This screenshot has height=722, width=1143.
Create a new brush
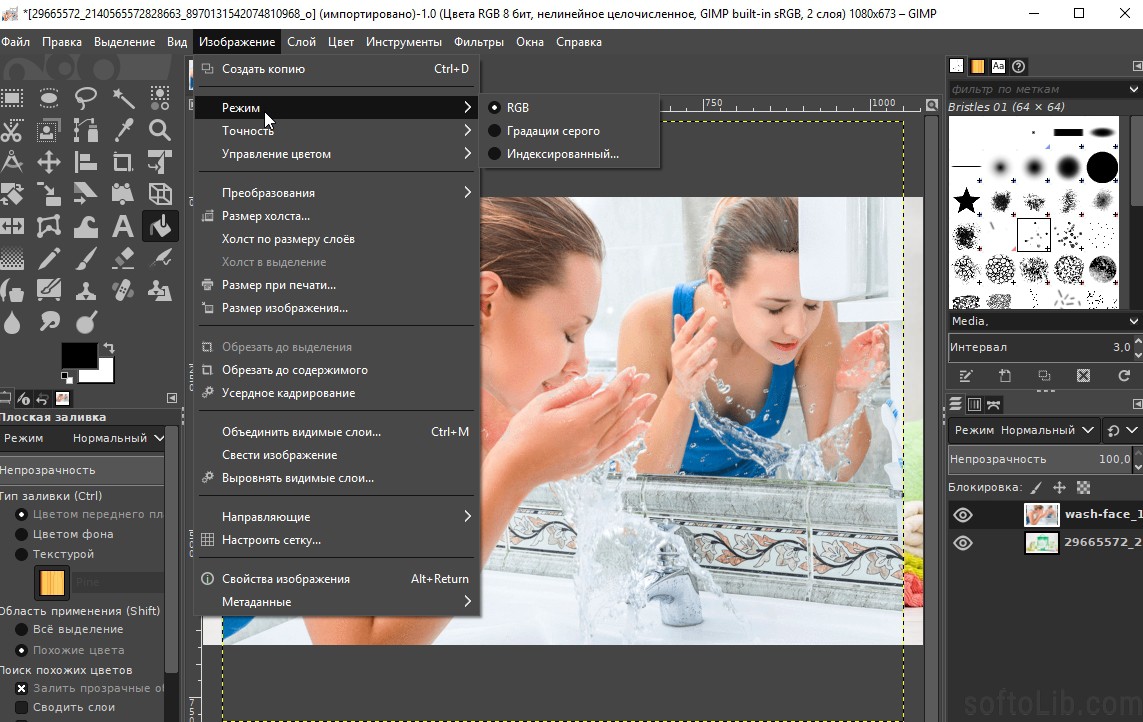(x=1005, y=376)
